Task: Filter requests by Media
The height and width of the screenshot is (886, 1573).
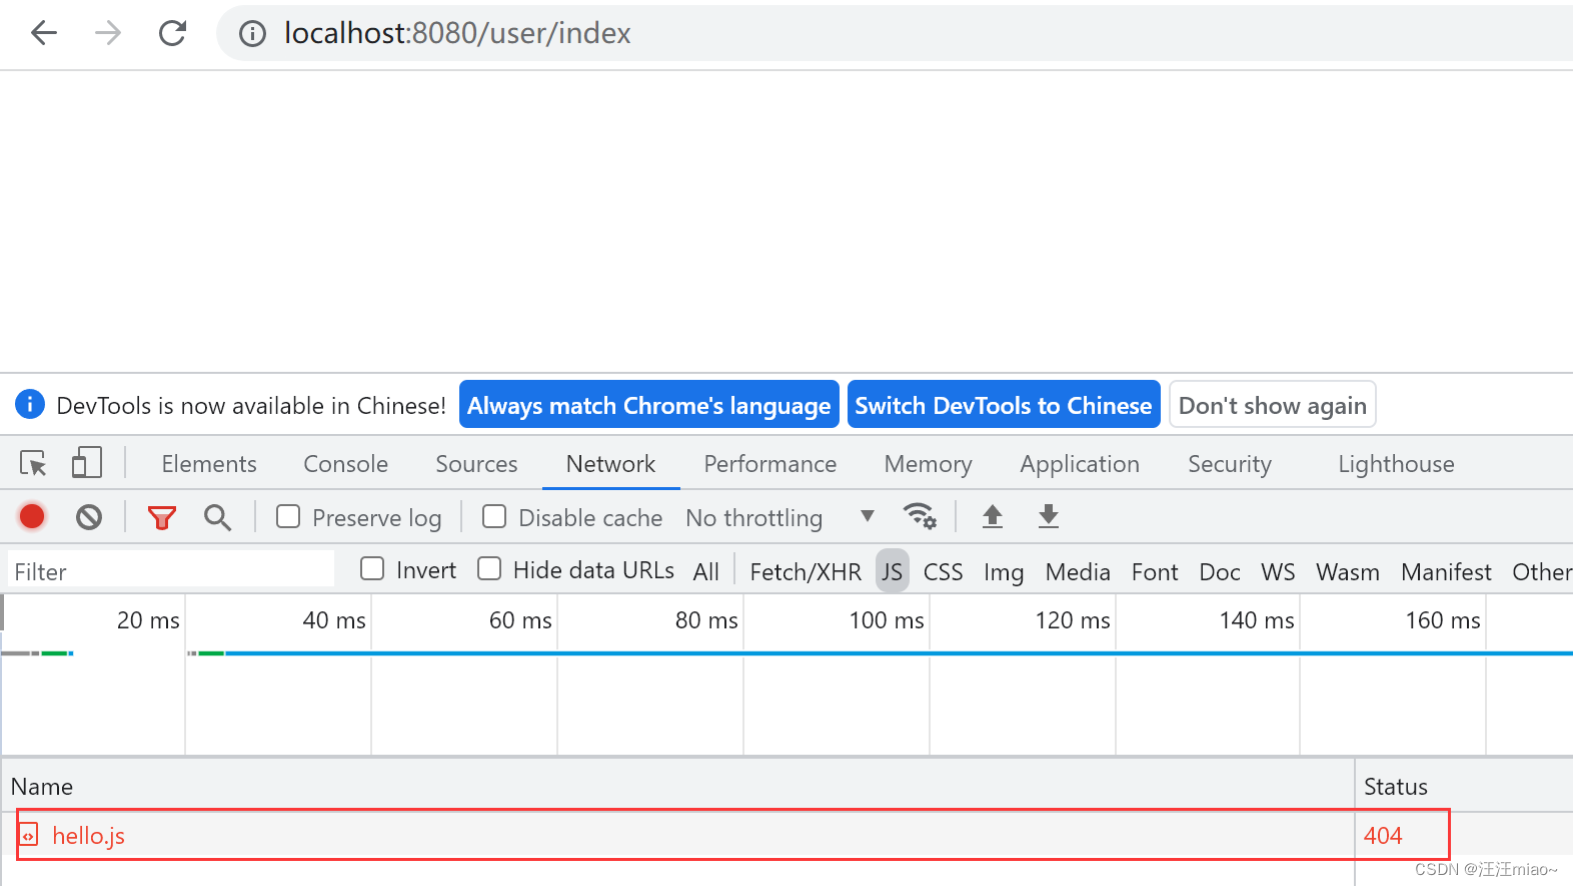Action: (x=1077, y=572)
